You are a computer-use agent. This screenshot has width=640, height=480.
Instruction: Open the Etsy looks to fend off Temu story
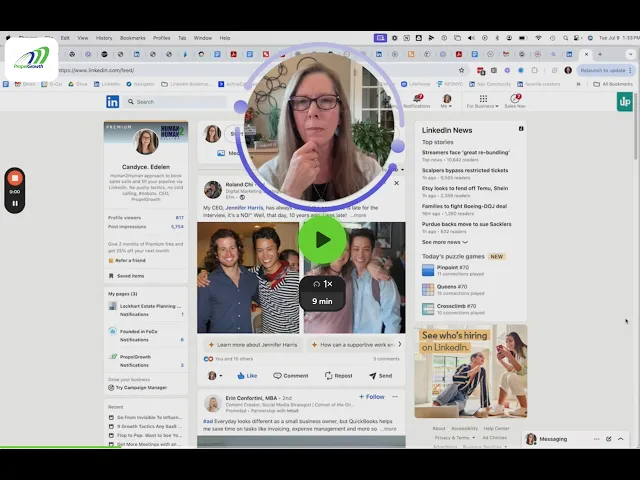(x=465, y=188)
